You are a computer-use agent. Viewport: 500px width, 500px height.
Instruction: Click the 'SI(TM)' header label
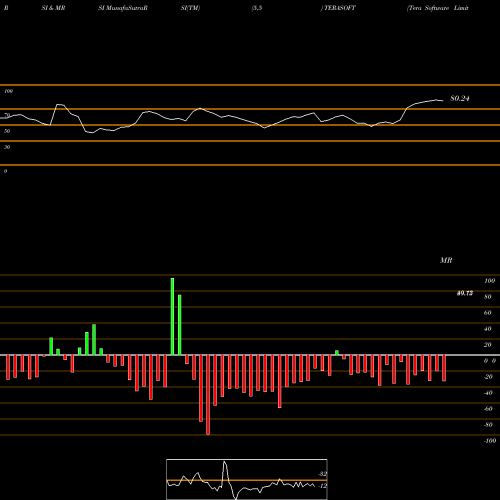(x=190, y=8)
